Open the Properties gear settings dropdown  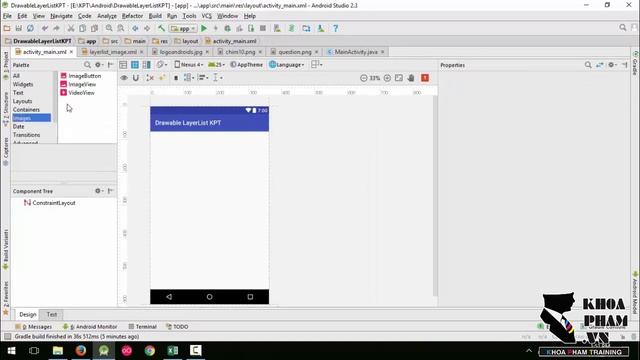[612, 65]
